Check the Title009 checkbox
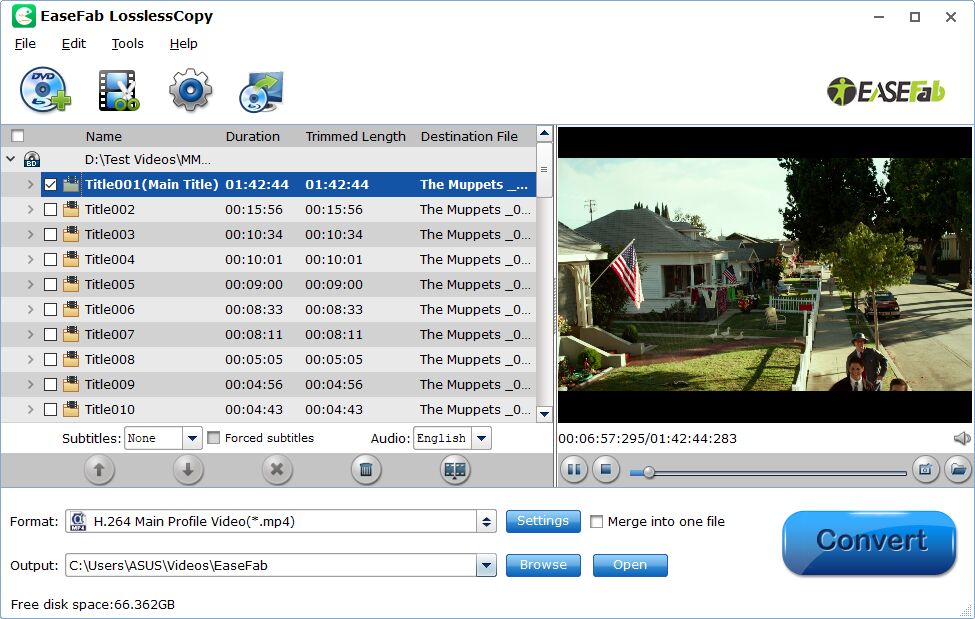Screen dimensions: 975x619 pyautogui.click(x=50, y=384)
